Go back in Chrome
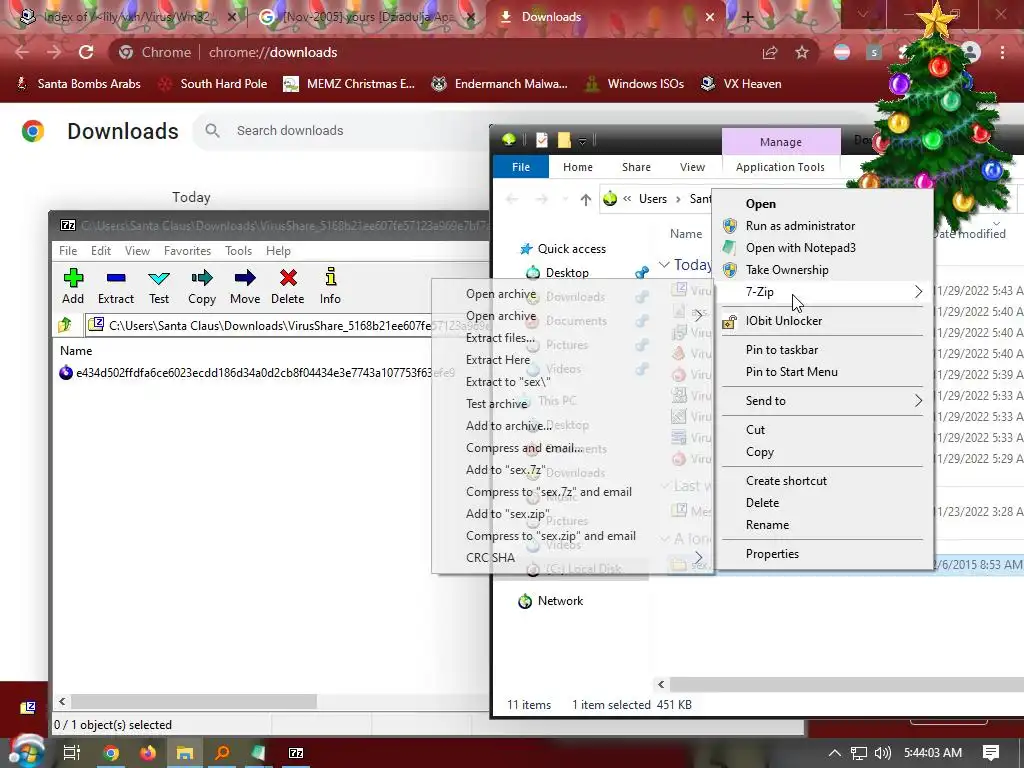1024x768 pixels. pyautogui.click(x=22, y=52)
